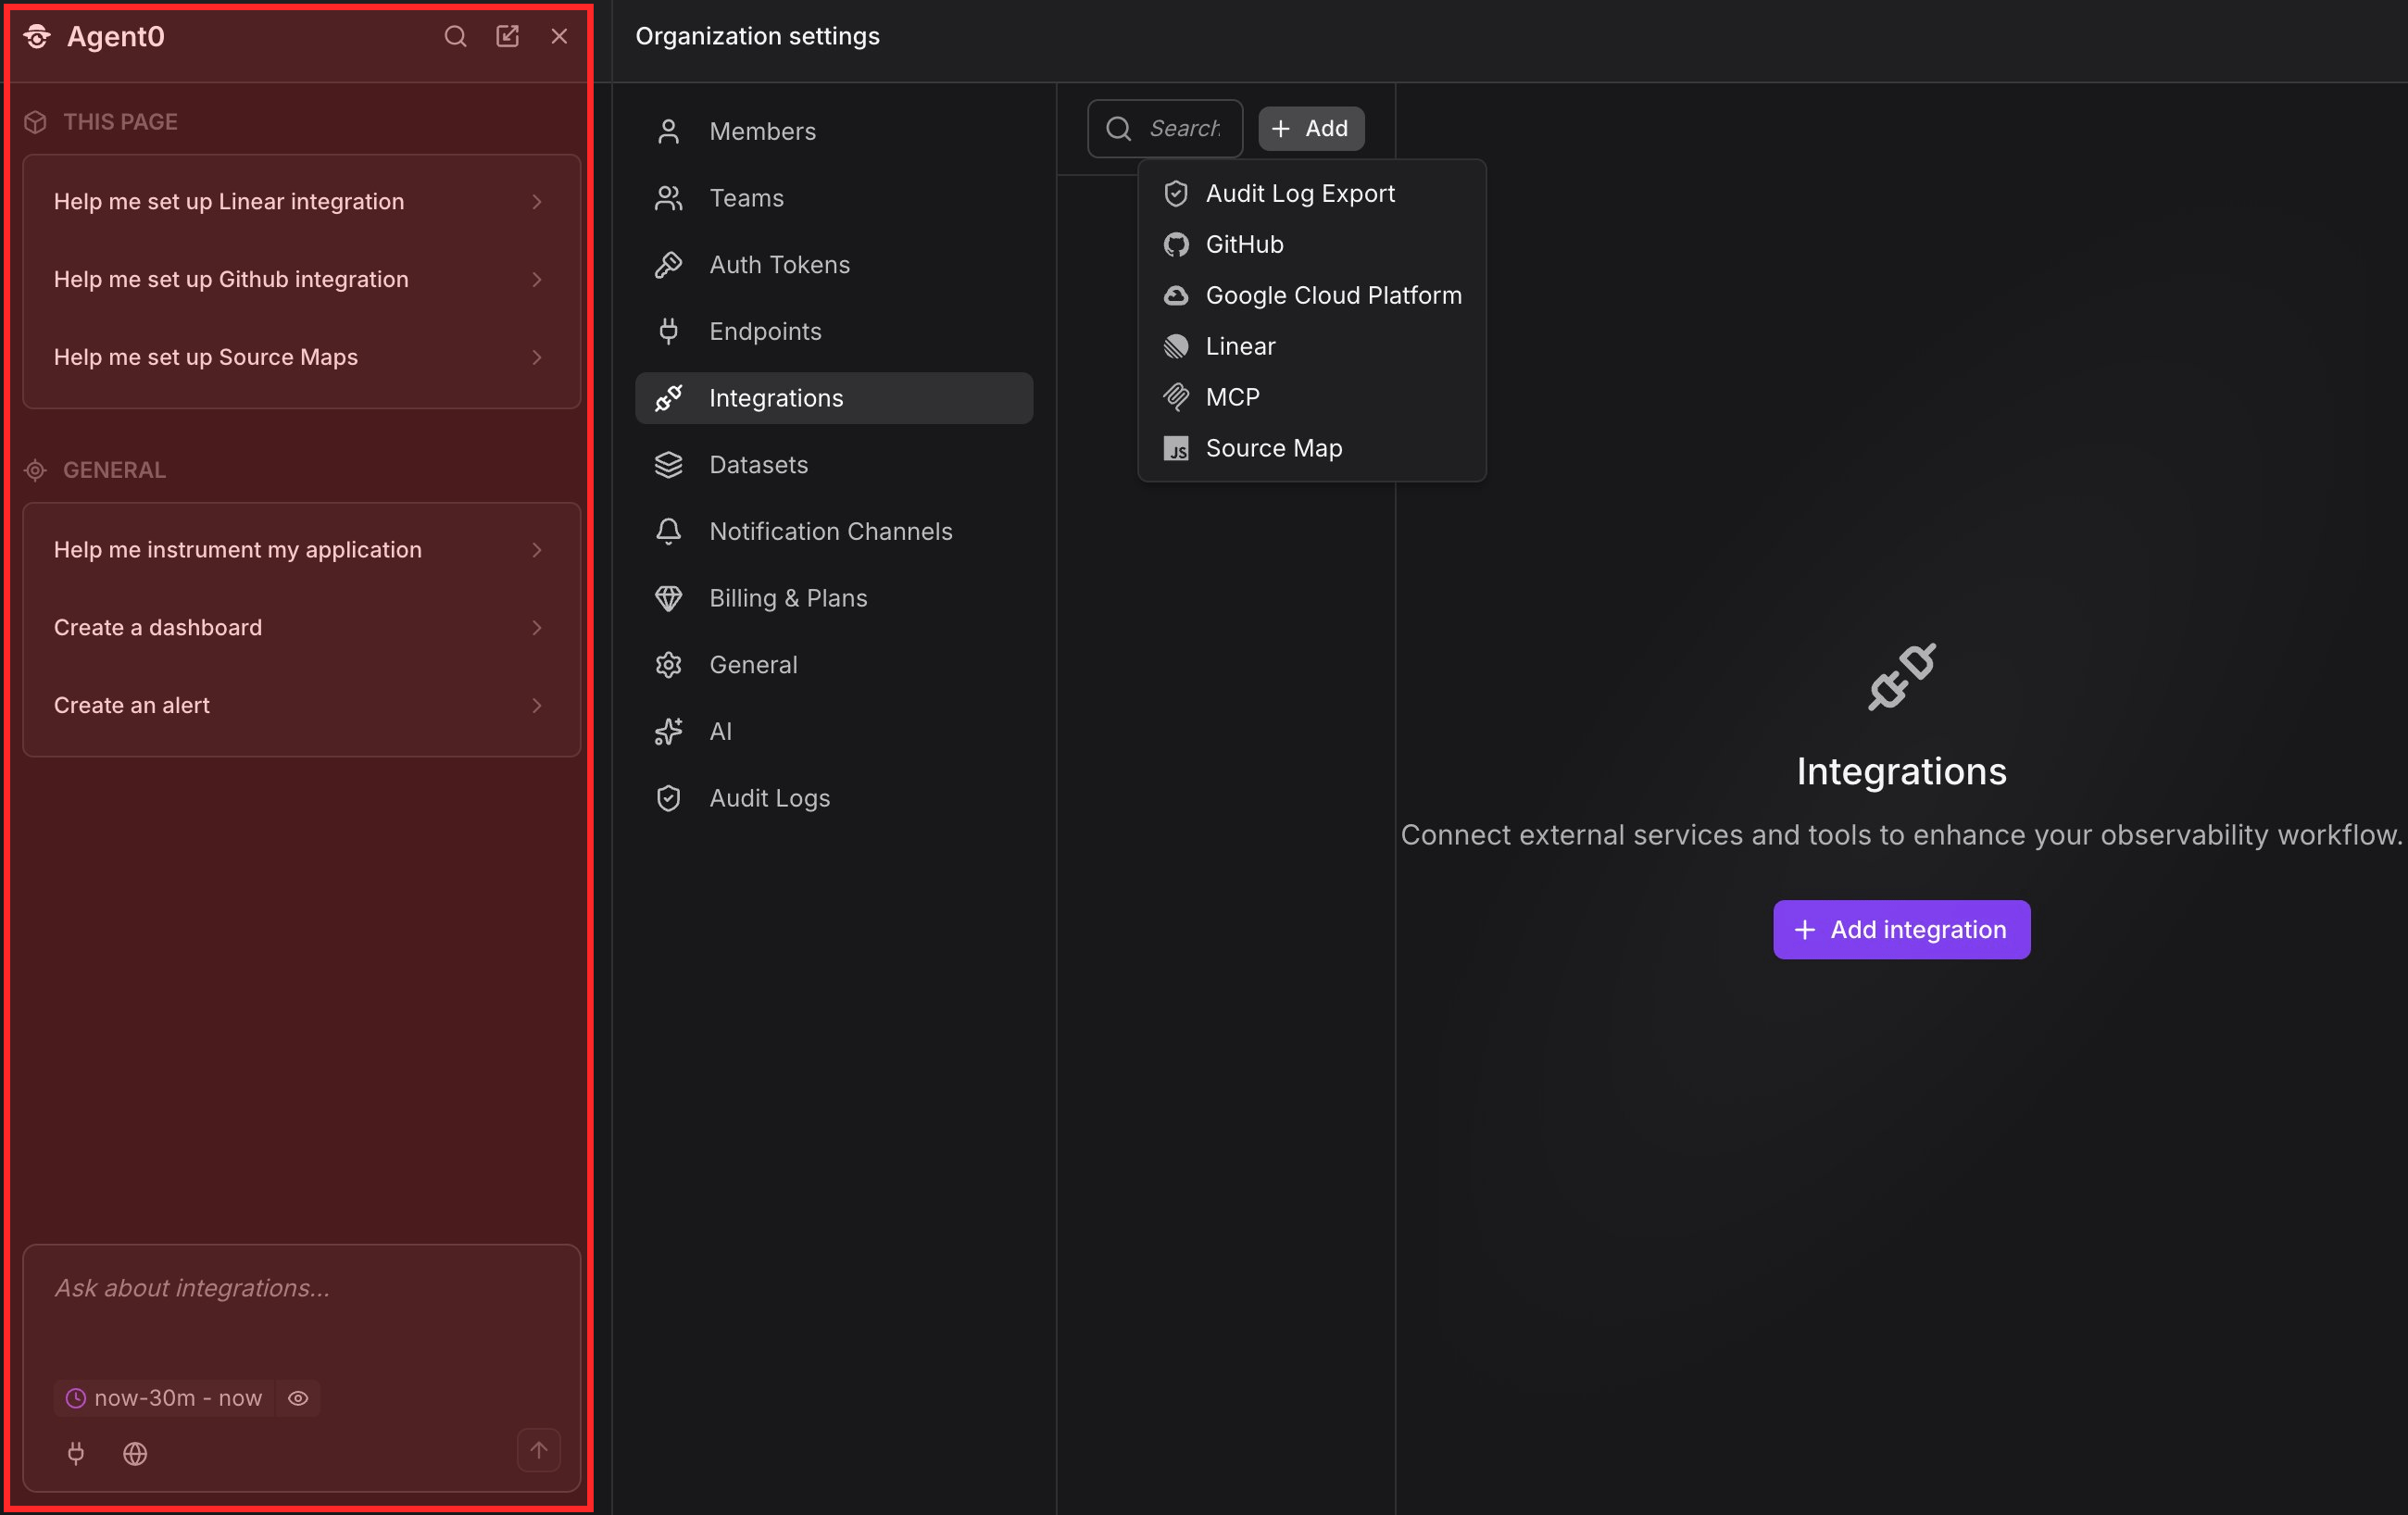Expand Help me set up Linear integration
Image resolution: width=2408 pixels, height=1515 pixels.
click(301, 201)
